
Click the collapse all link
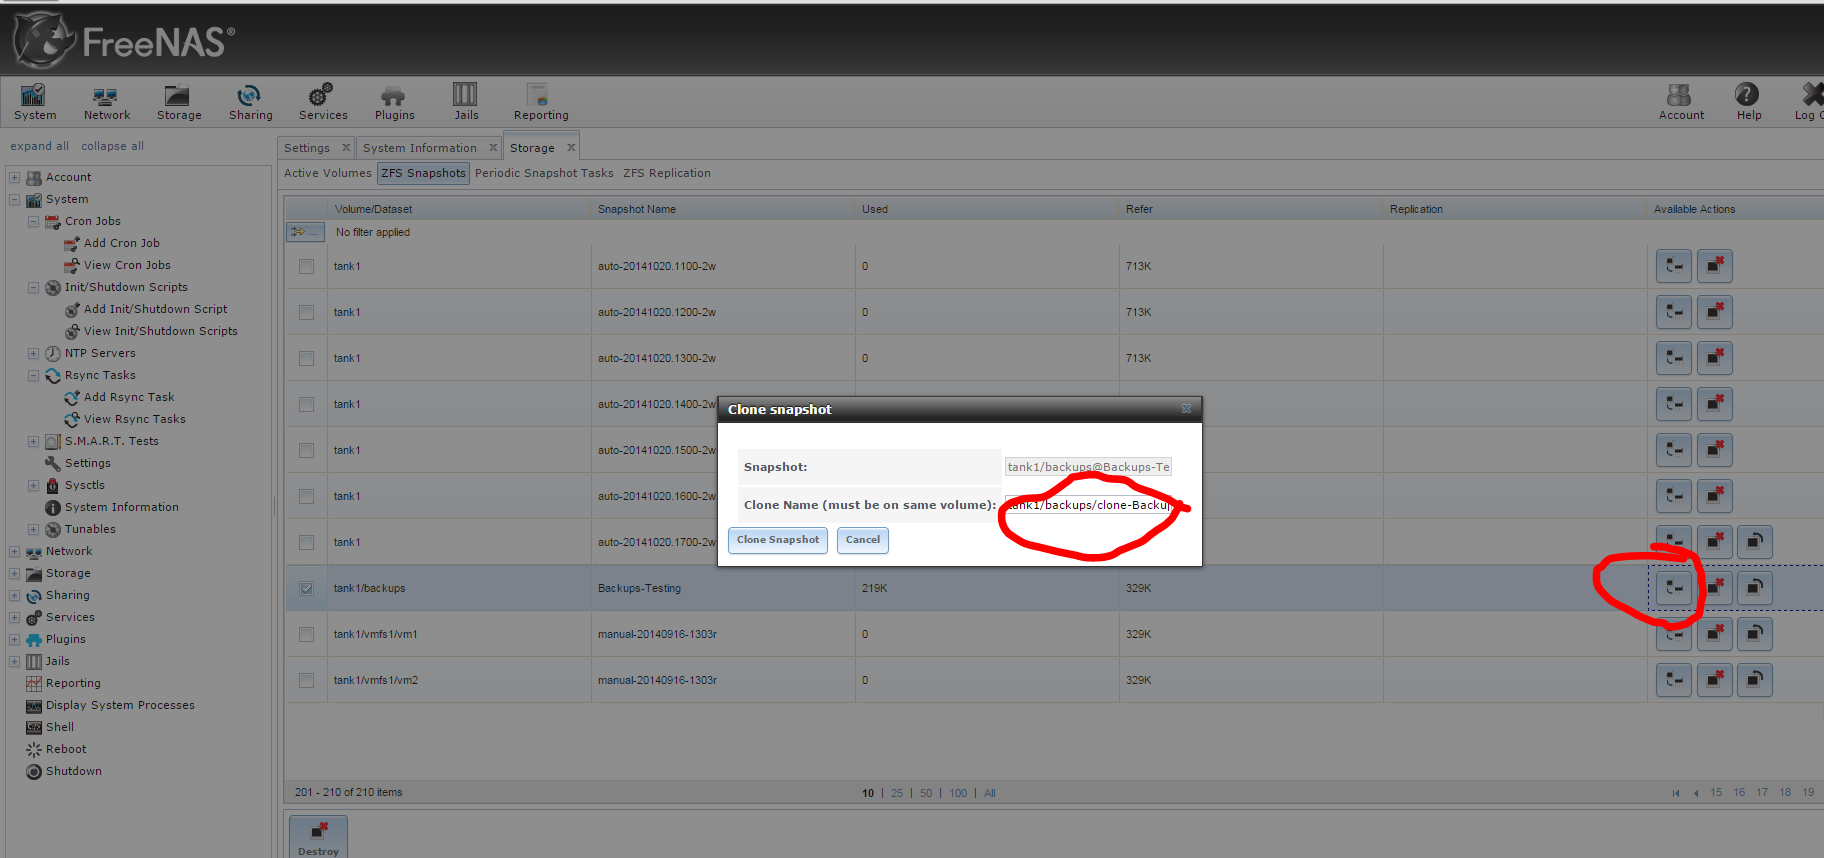coord(112,146)
